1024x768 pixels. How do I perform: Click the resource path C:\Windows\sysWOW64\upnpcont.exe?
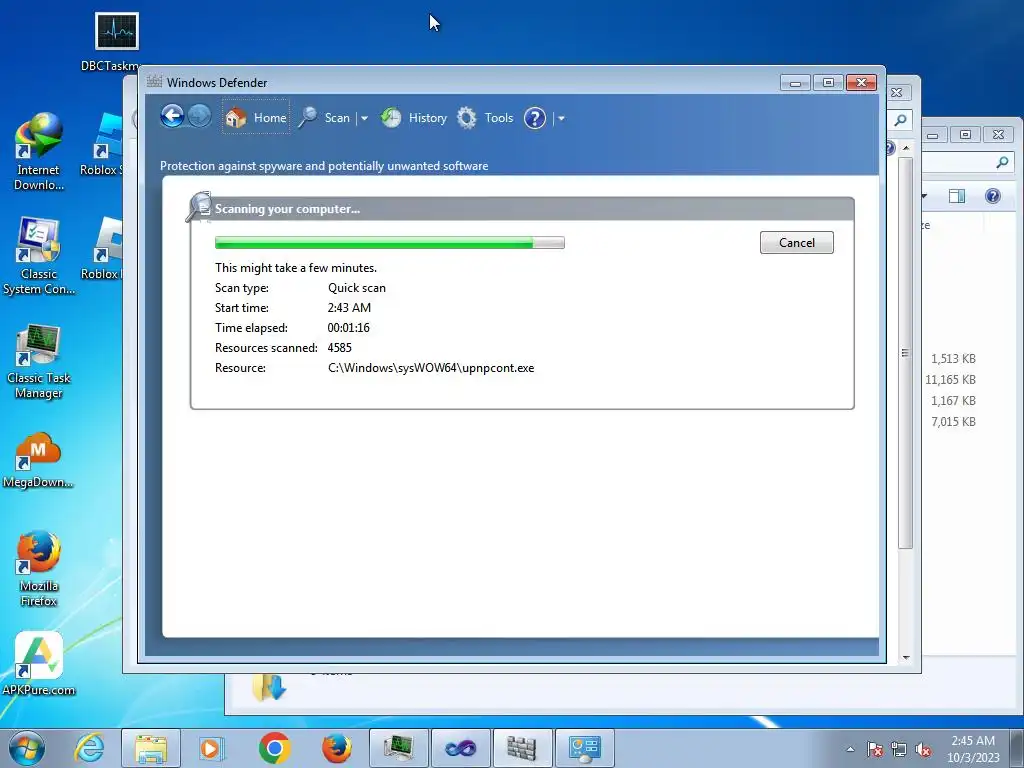[x=431, y=368]
